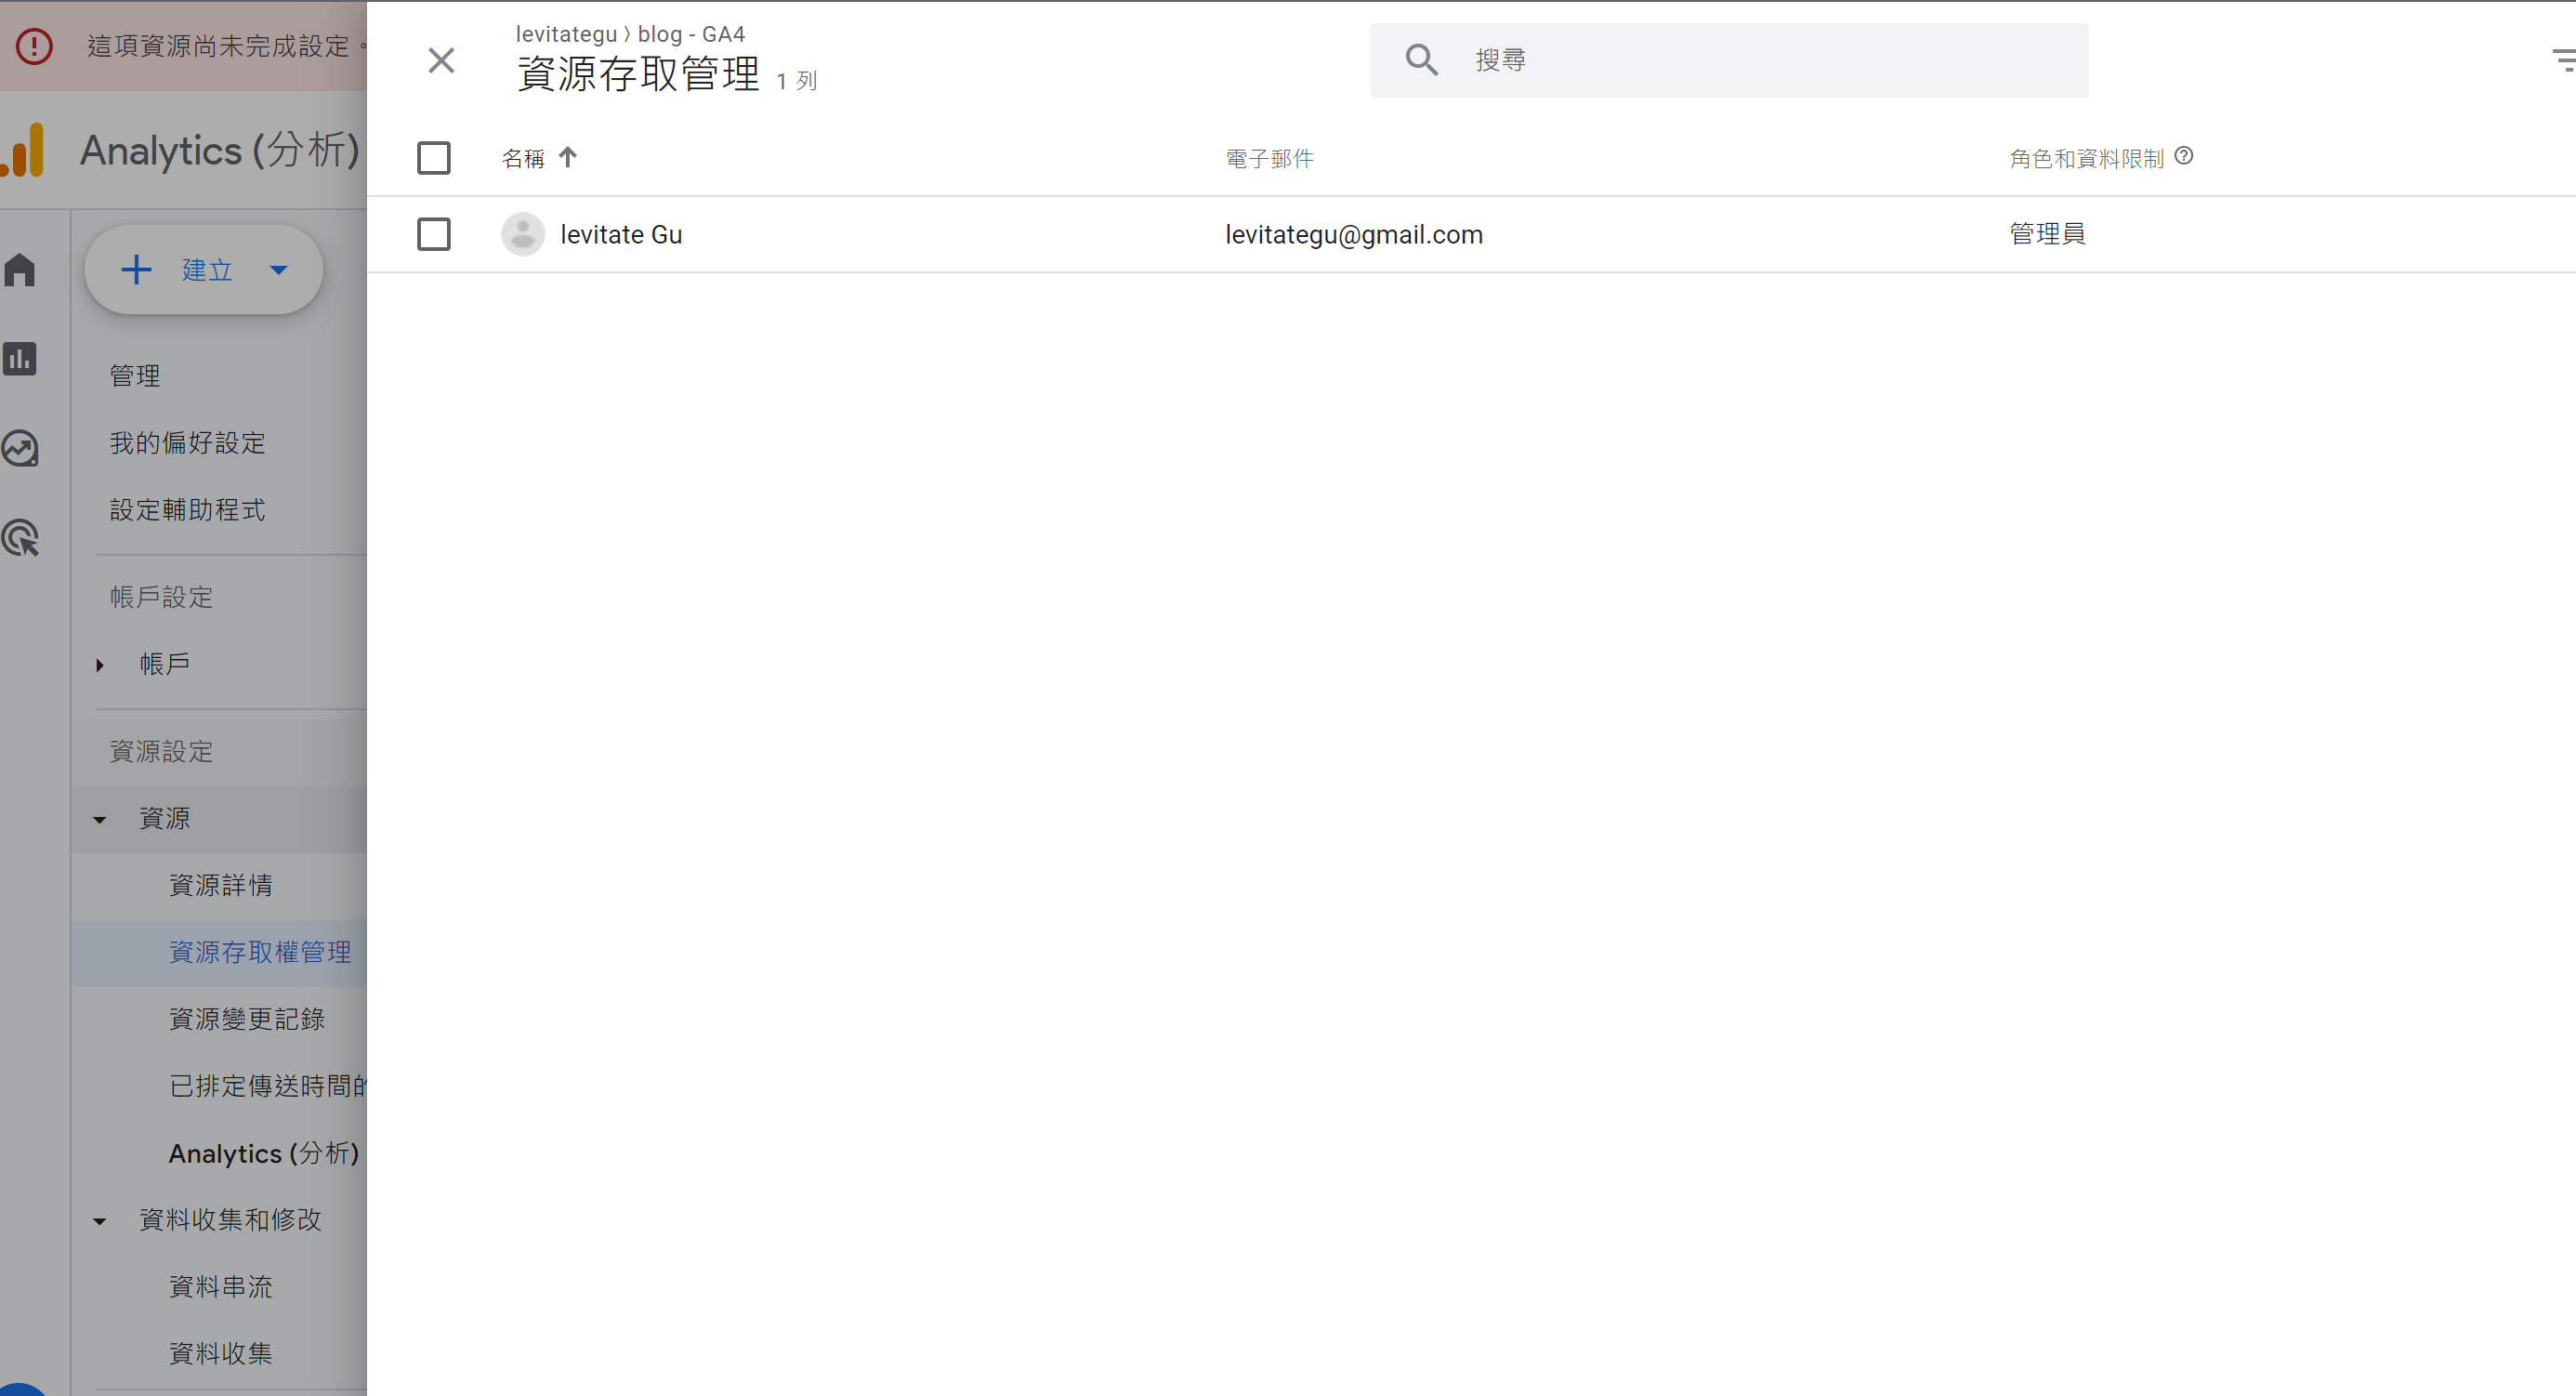
Task: Open 我的偏好設定
Action: [x=187, y=443]
